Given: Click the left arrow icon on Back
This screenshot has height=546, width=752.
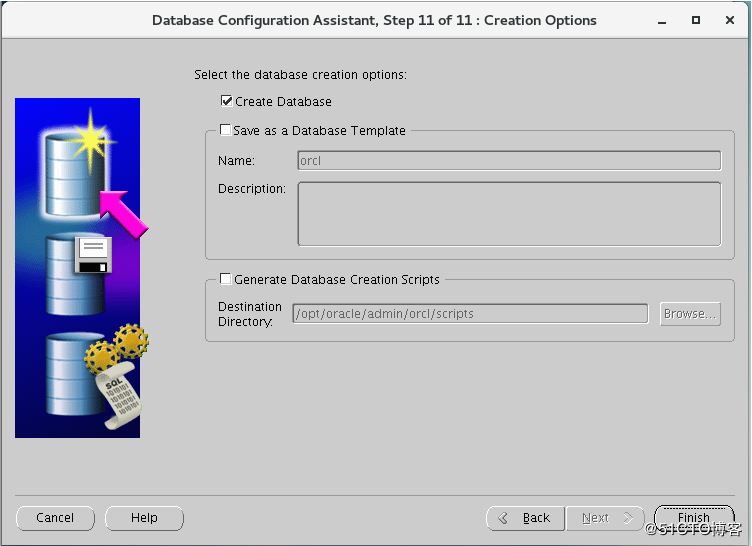Looking at the screenshot, I should [503, 518].
